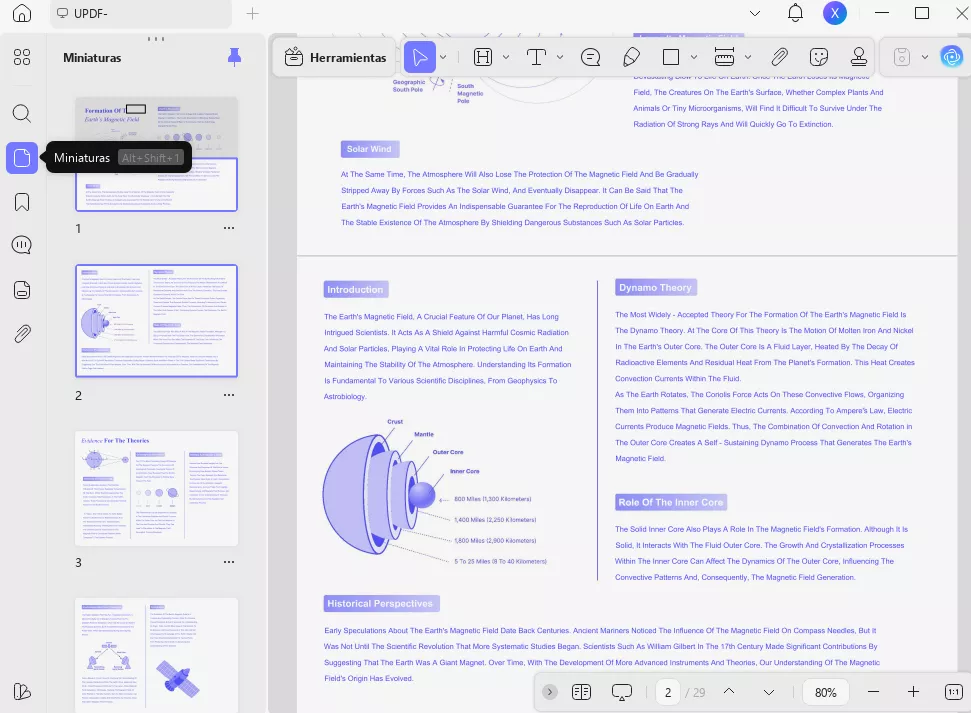Select the stamp tool
This screenshot has width=971, height=713.
[x=858, y=58]
